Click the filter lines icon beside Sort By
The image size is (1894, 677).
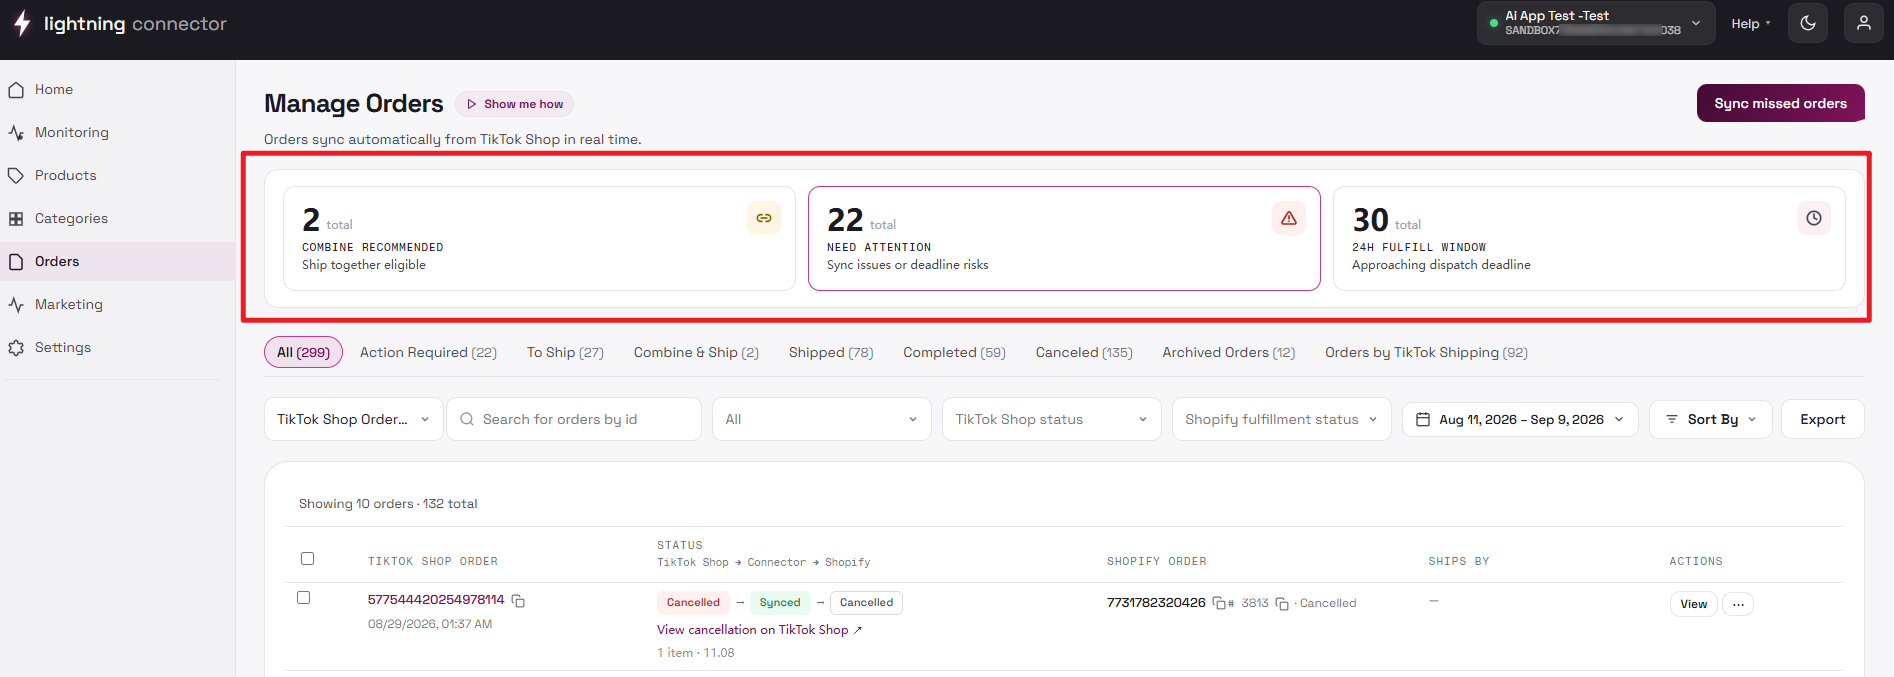1672,420
